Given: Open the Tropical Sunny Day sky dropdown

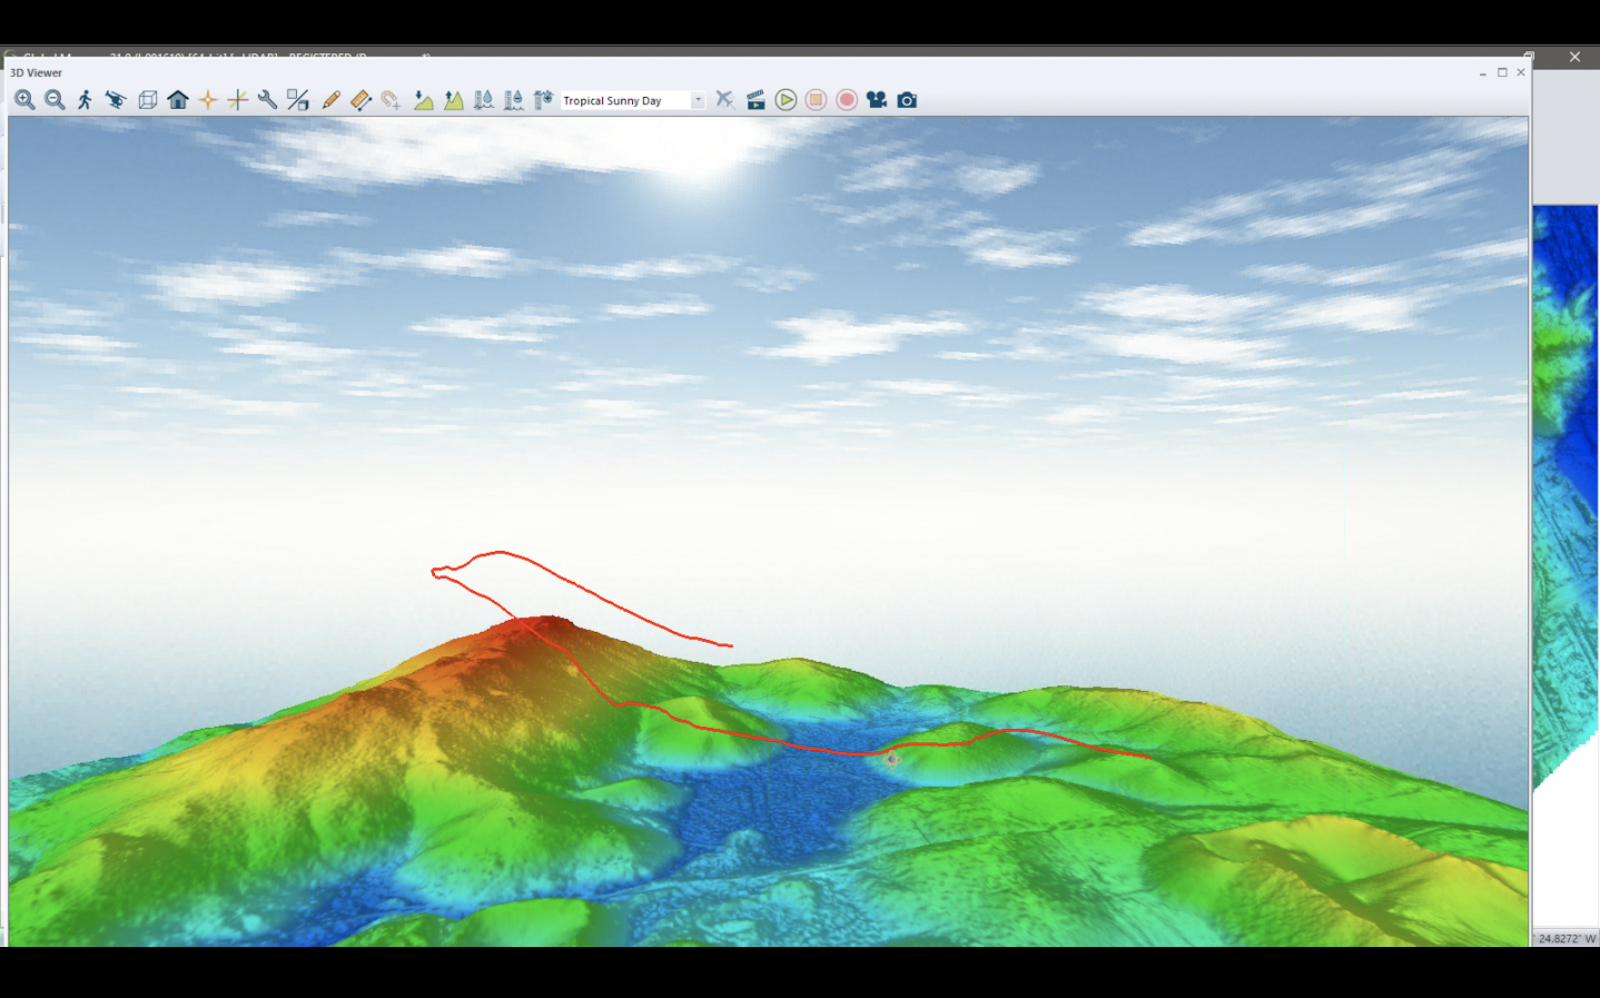Looking at the screenshot, I should (633, 100).
